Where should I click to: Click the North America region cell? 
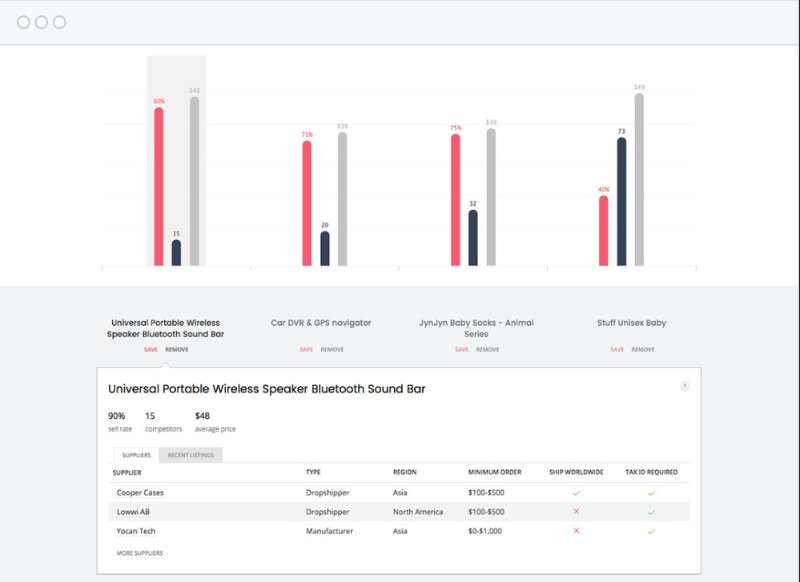pyautogui.click(x=418, y=512)
